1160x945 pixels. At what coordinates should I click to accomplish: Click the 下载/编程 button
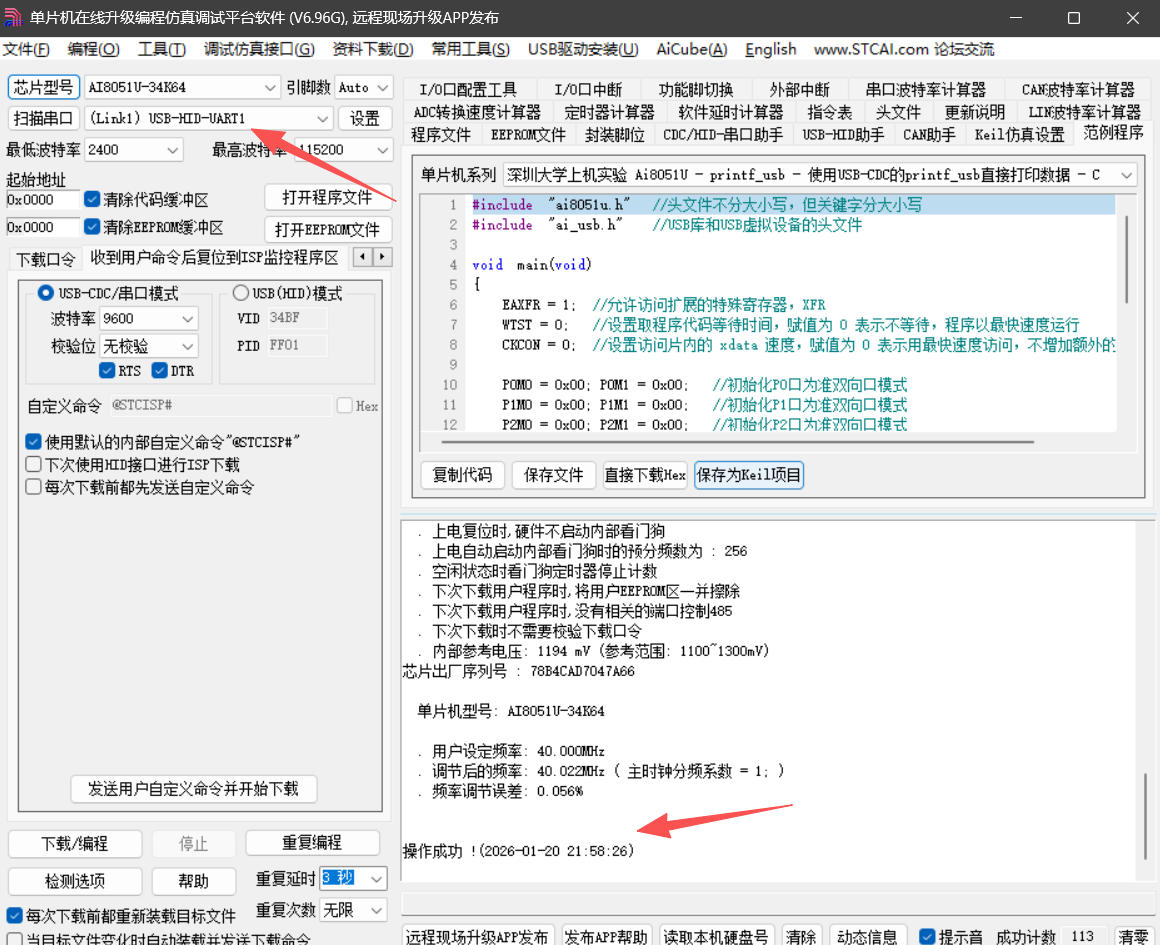coord(74,843)
